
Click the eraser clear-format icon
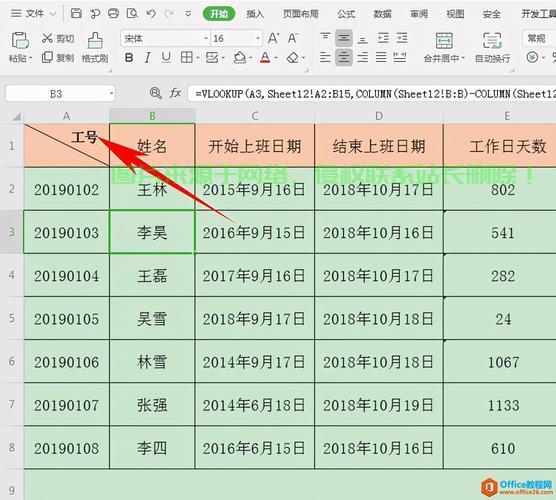[x=293, y=57]
